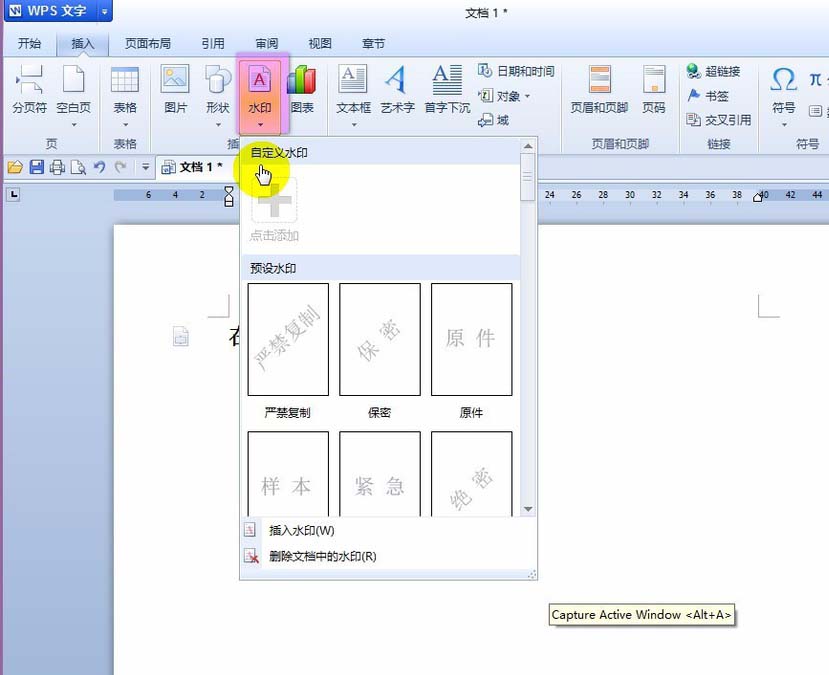Choose 插入水印(W) menu entry
Screen dimensions: 829x675
click(x=389, y=530)
